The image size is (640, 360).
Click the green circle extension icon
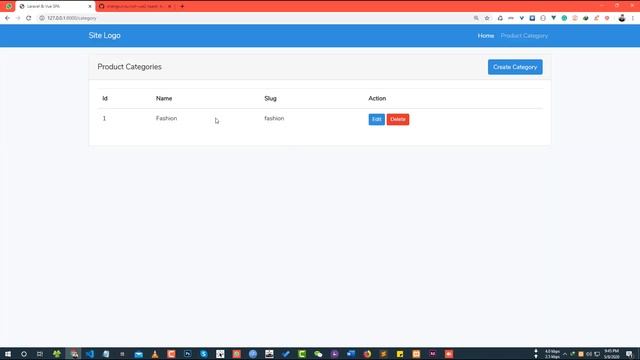click(564, 18)
